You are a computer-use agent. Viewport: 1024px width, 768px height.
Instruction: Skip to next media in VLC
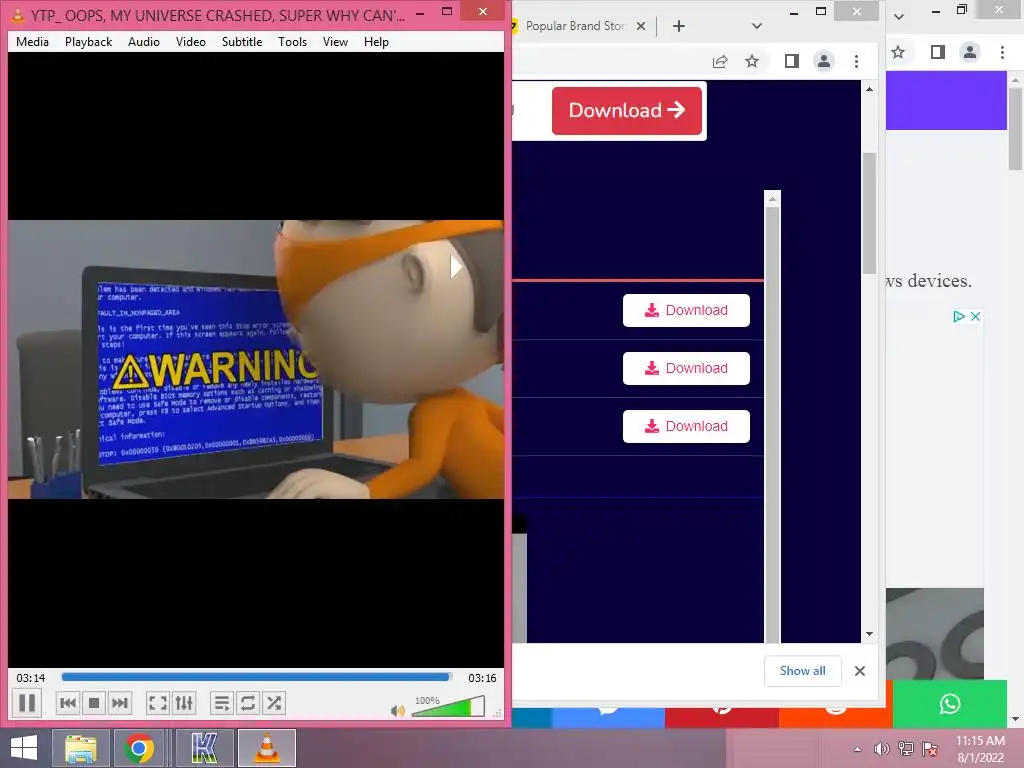120,703
